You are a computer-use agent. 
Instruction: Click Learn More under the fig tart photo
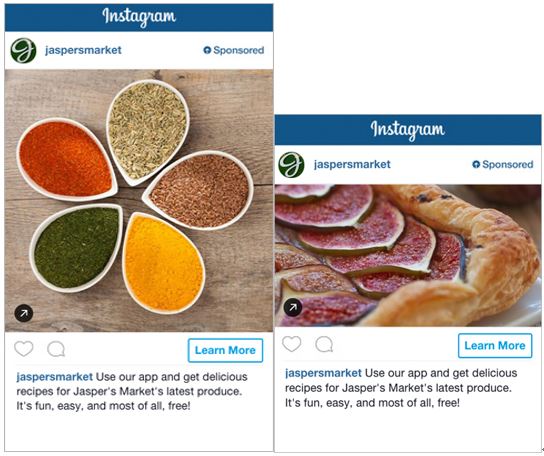tap(495, 346)
